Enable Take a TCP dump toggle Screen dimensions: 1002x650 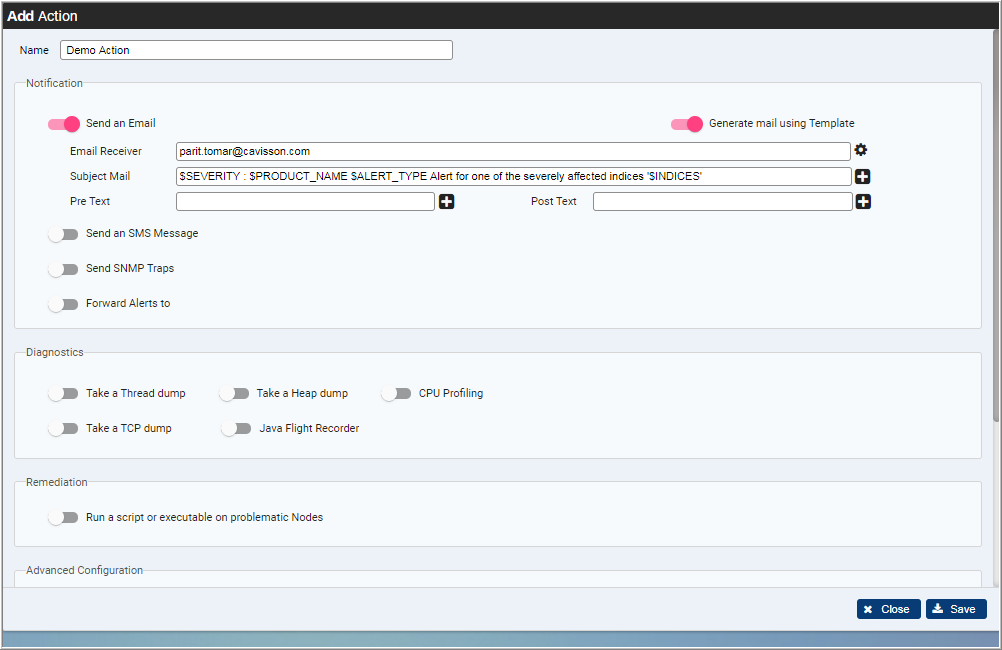pos(63,428)
